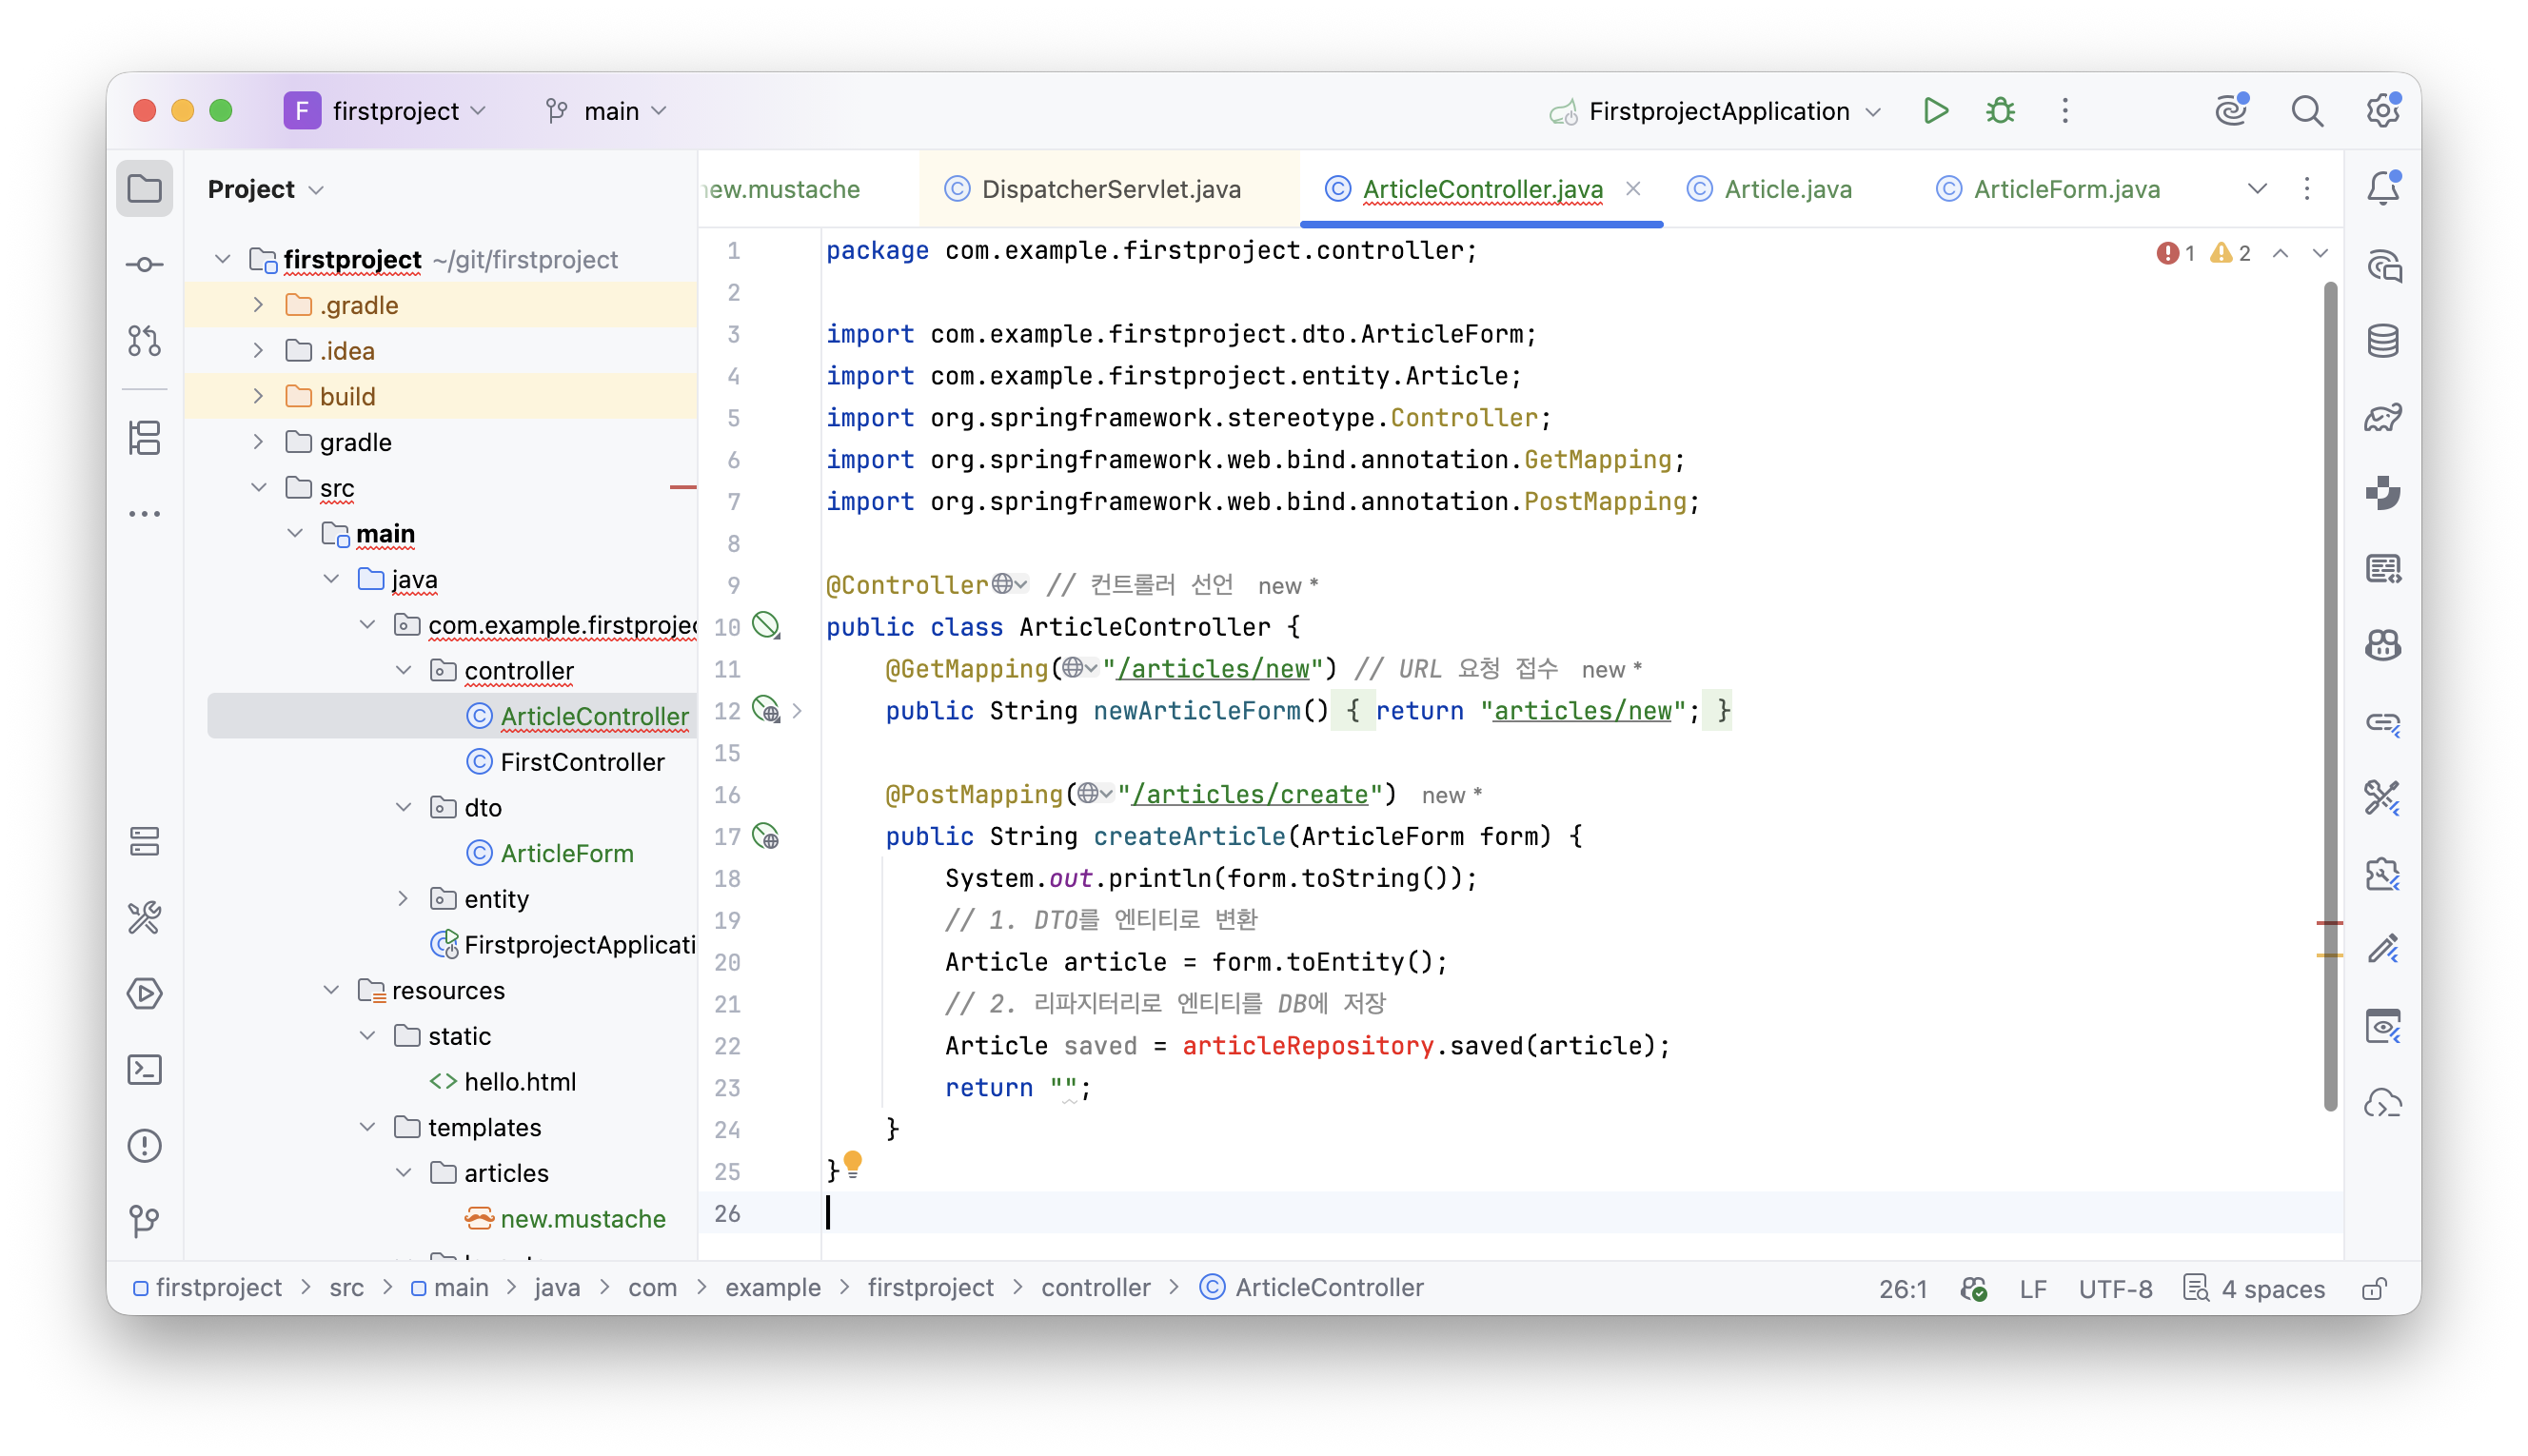Toggle Project tool window folder button

(x=145, y=188)
